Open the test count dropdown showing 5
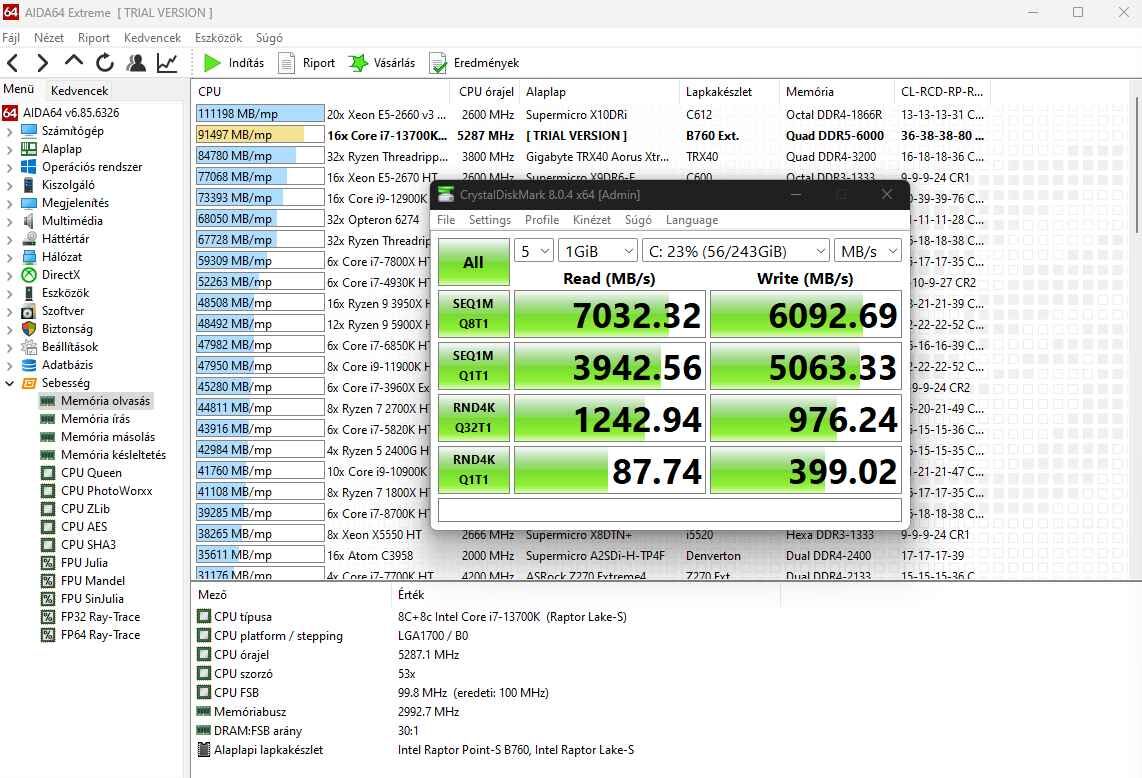The height and width of the screenshot is (778, 1142). pyautogui.click(x=534, y=251)
